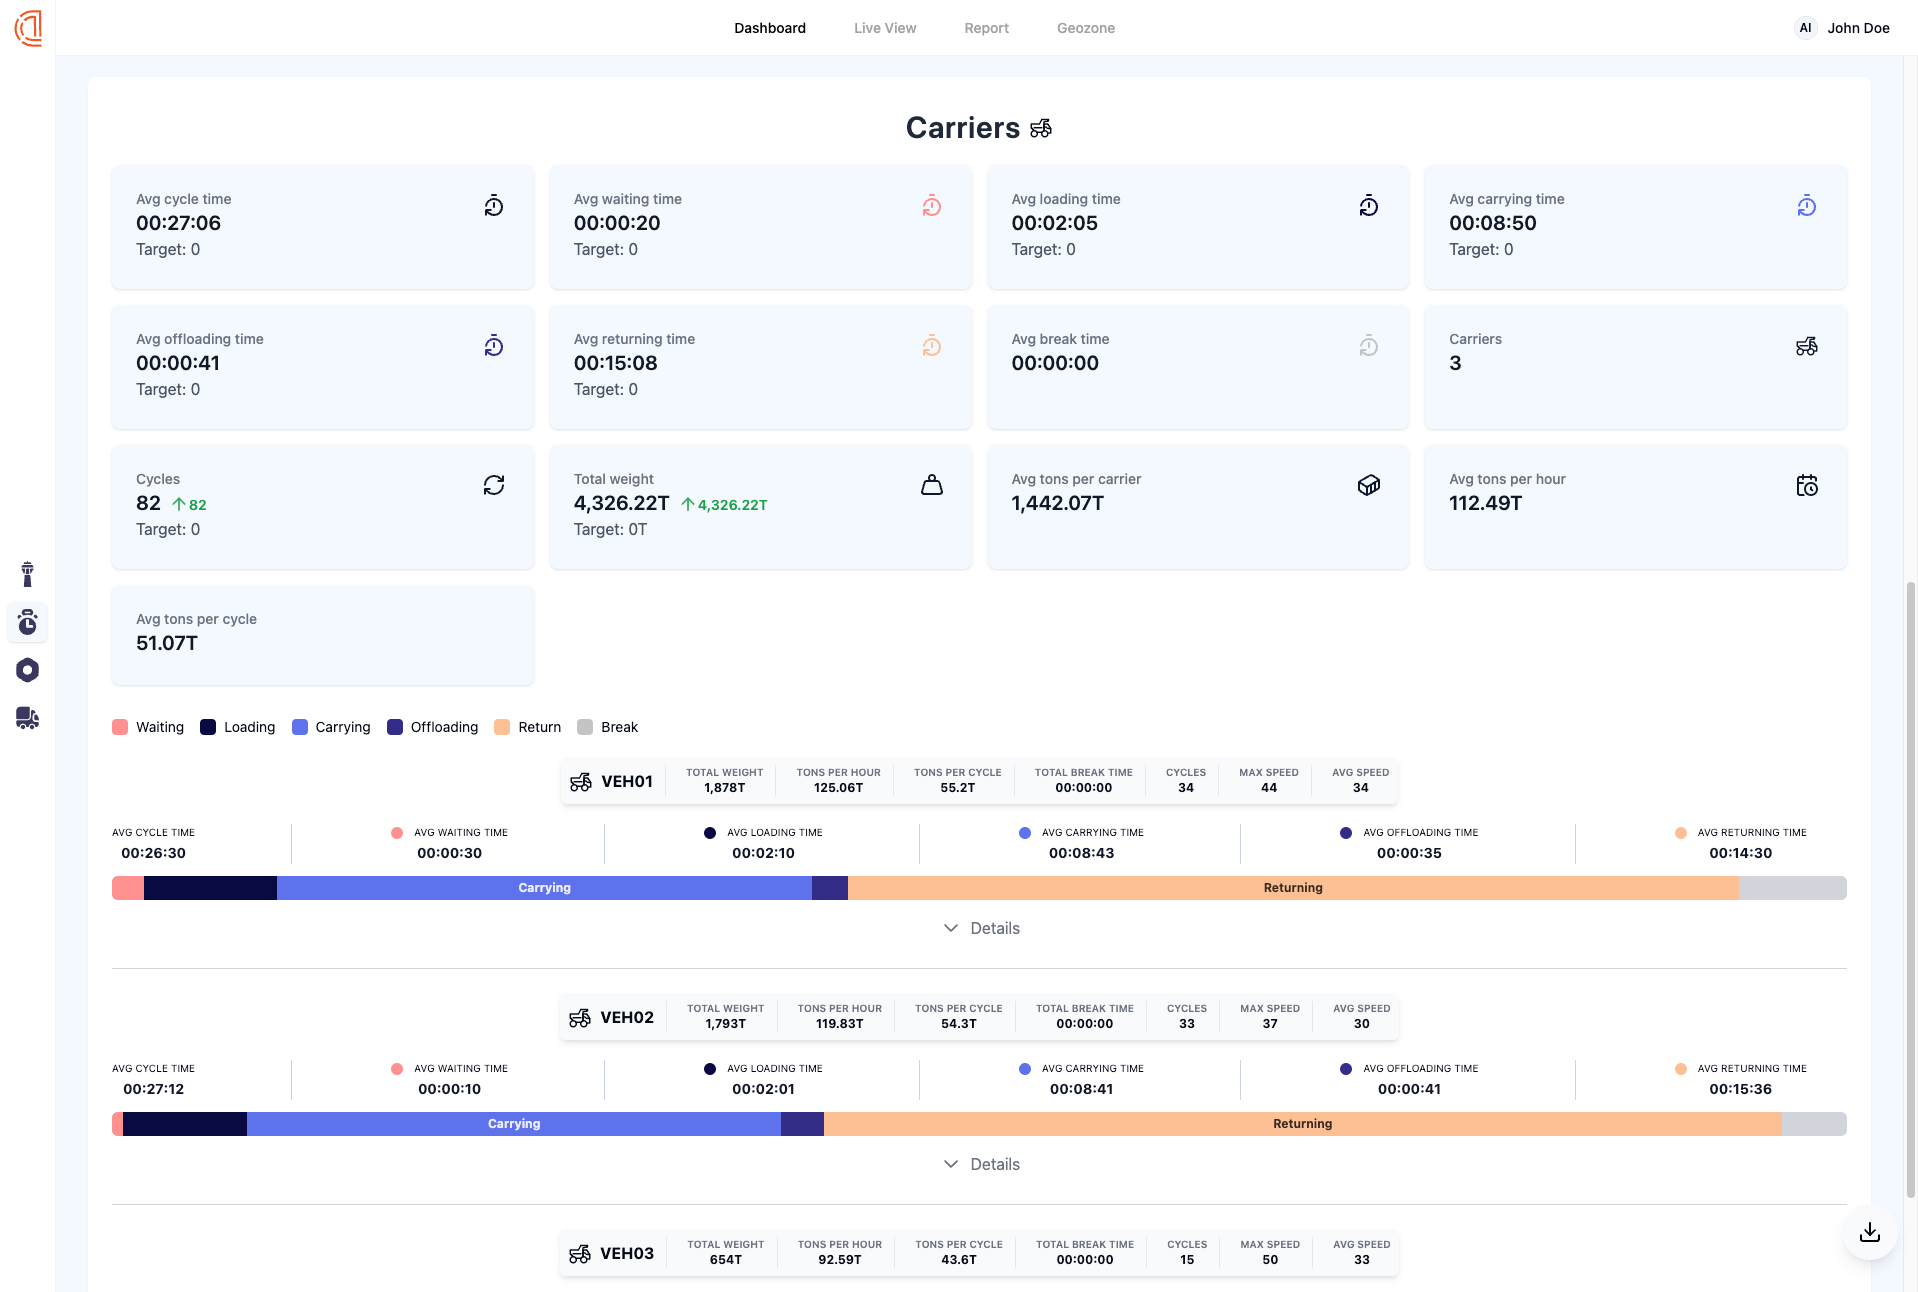Click the download icon button
Image resolution: width=1918 pixels, height=1292 pixels.
[1870, 1232]
